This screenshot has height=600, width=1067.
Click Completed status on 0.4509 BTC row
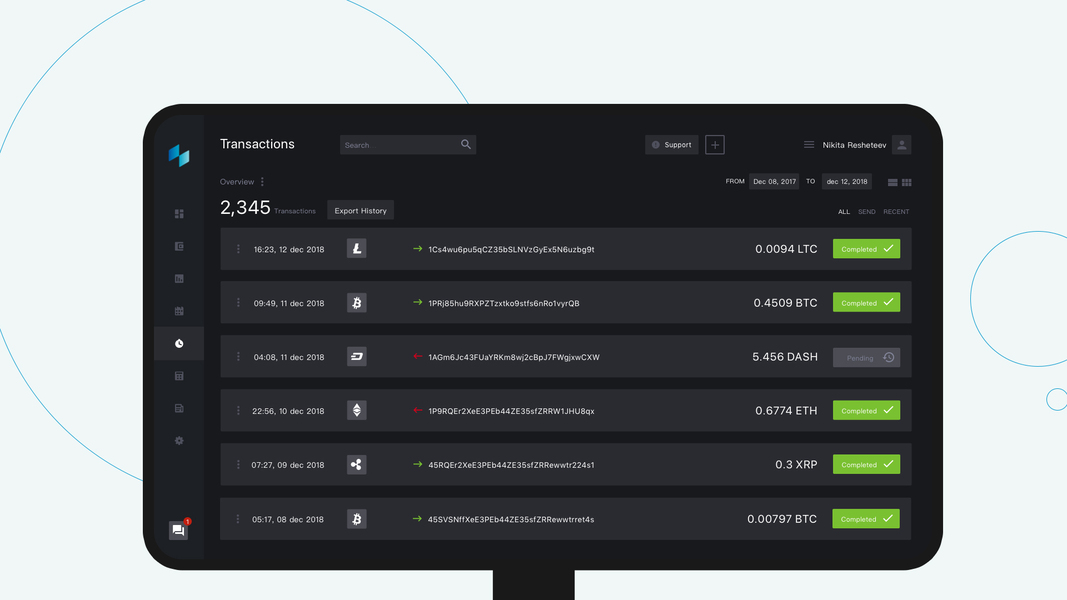click(x=866, y=303)
